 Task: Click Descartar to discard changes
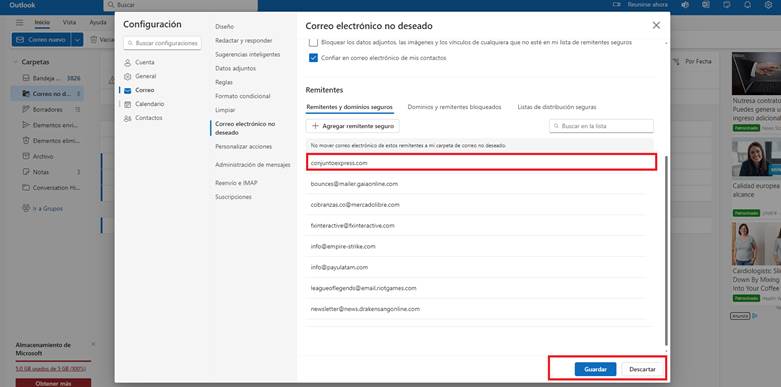tap(642, 370)
